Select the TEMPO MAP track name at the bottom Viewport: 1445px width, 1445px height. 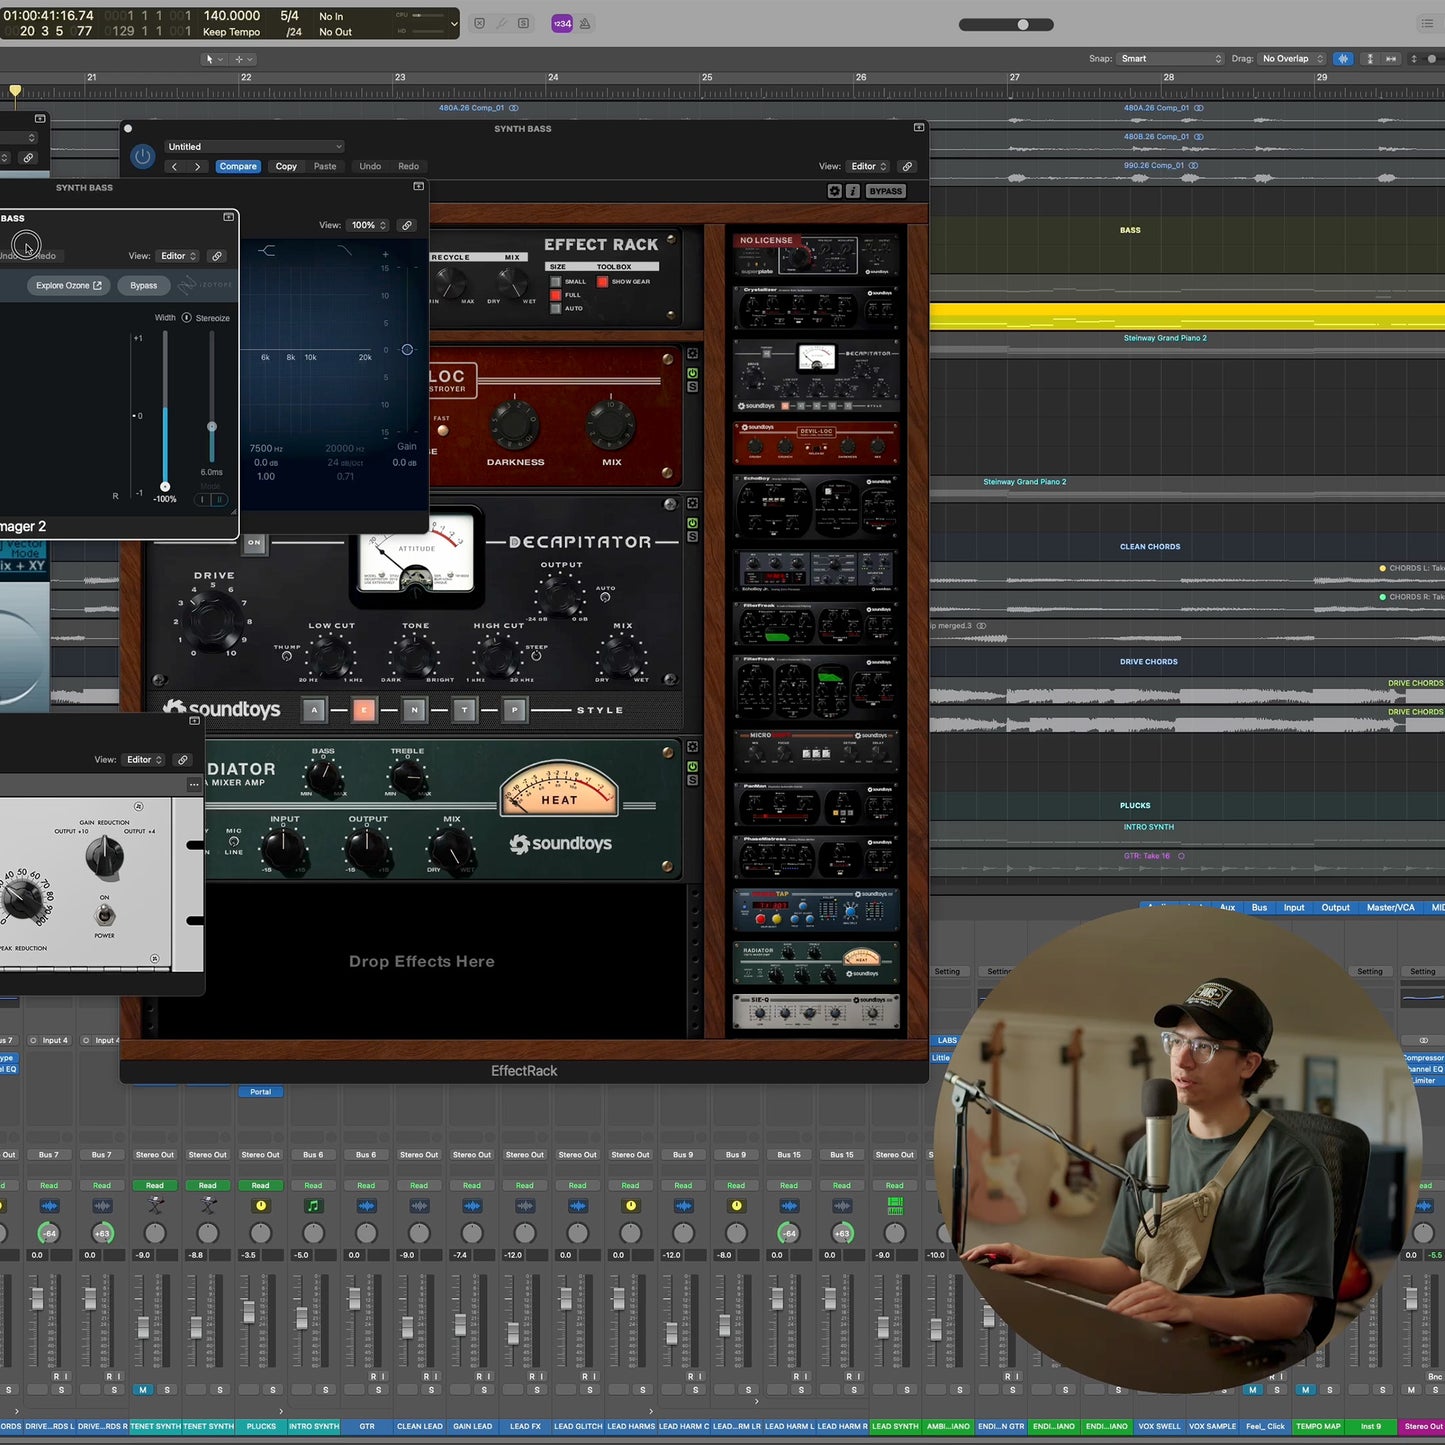click(x=1318, y=1426)
